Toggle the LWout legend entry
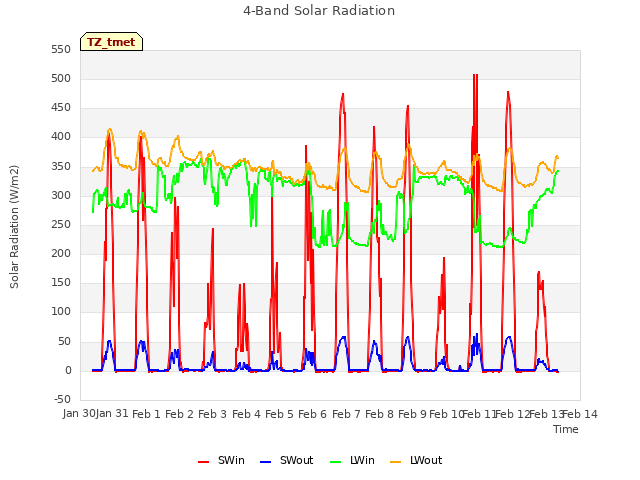The image size is (640, 480). [x=416, y=460]
